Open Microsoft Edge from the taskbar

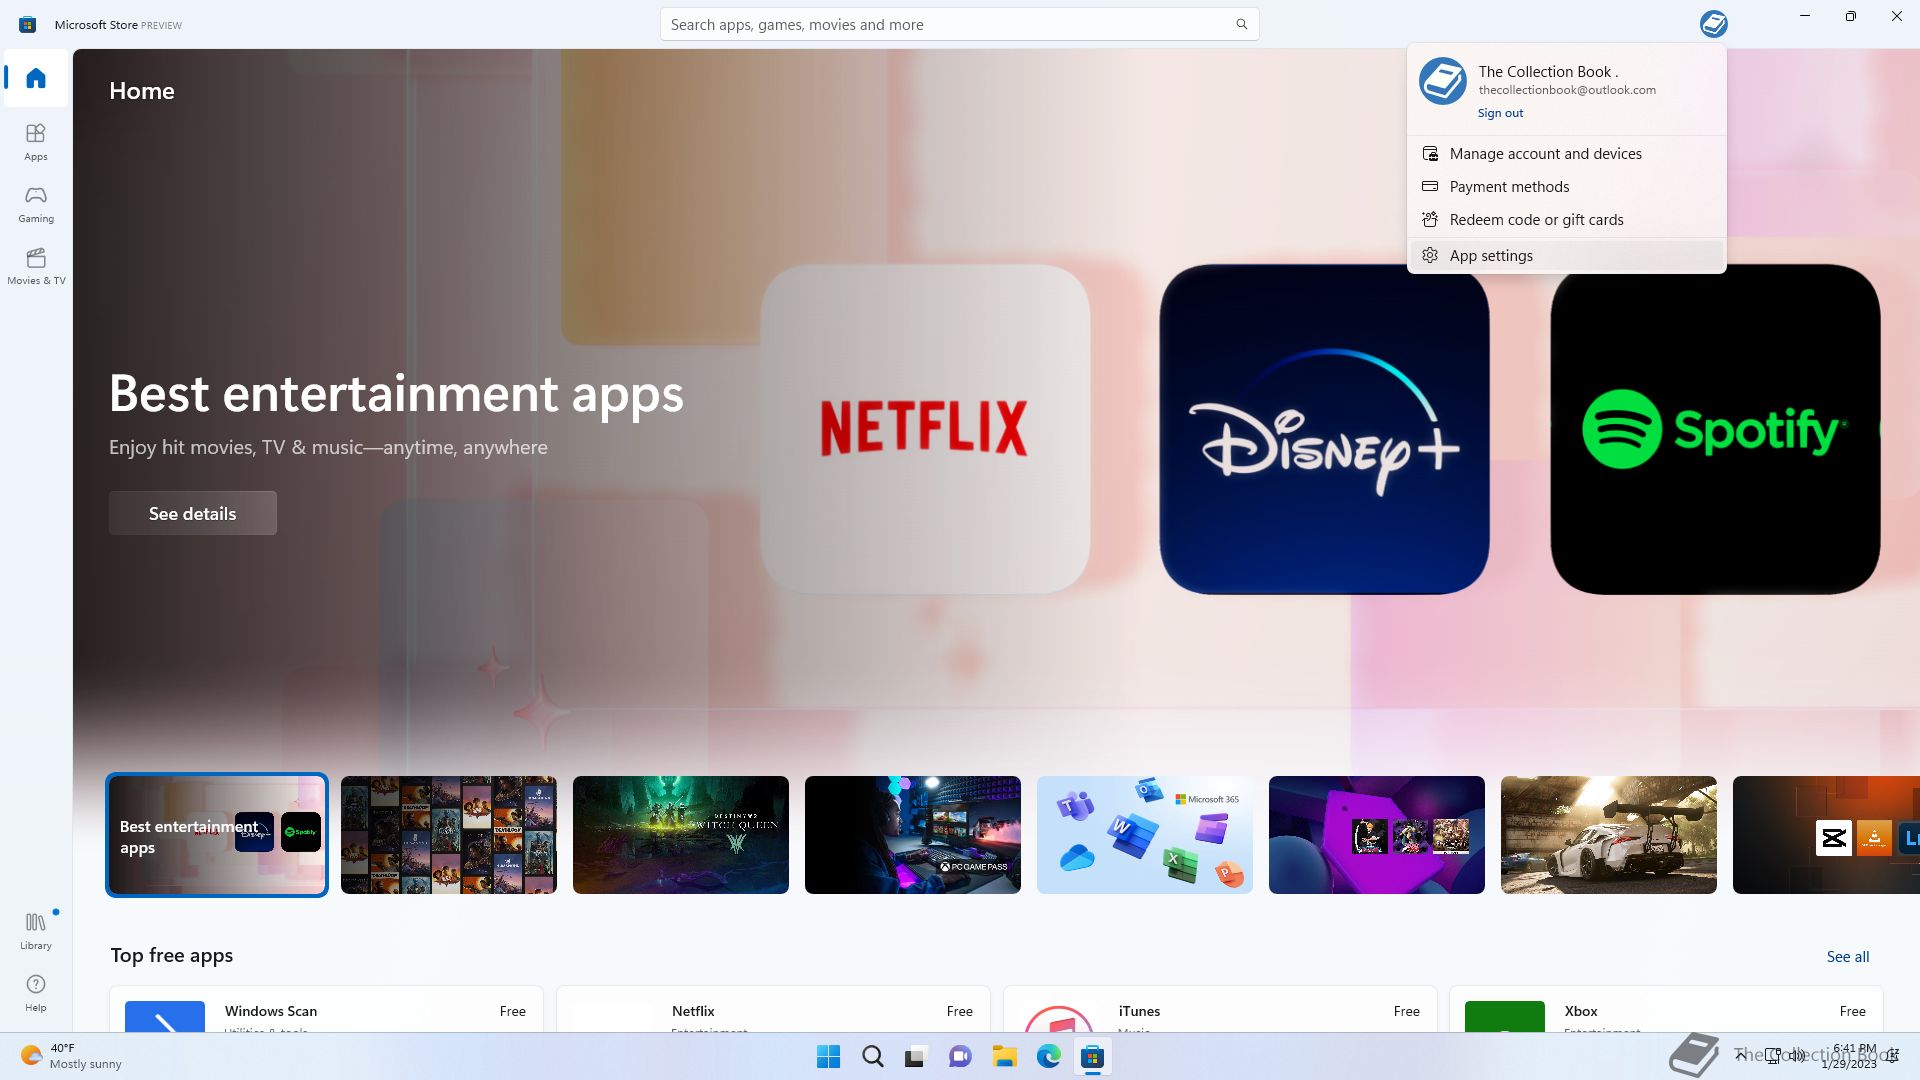click(1048, 1056)
